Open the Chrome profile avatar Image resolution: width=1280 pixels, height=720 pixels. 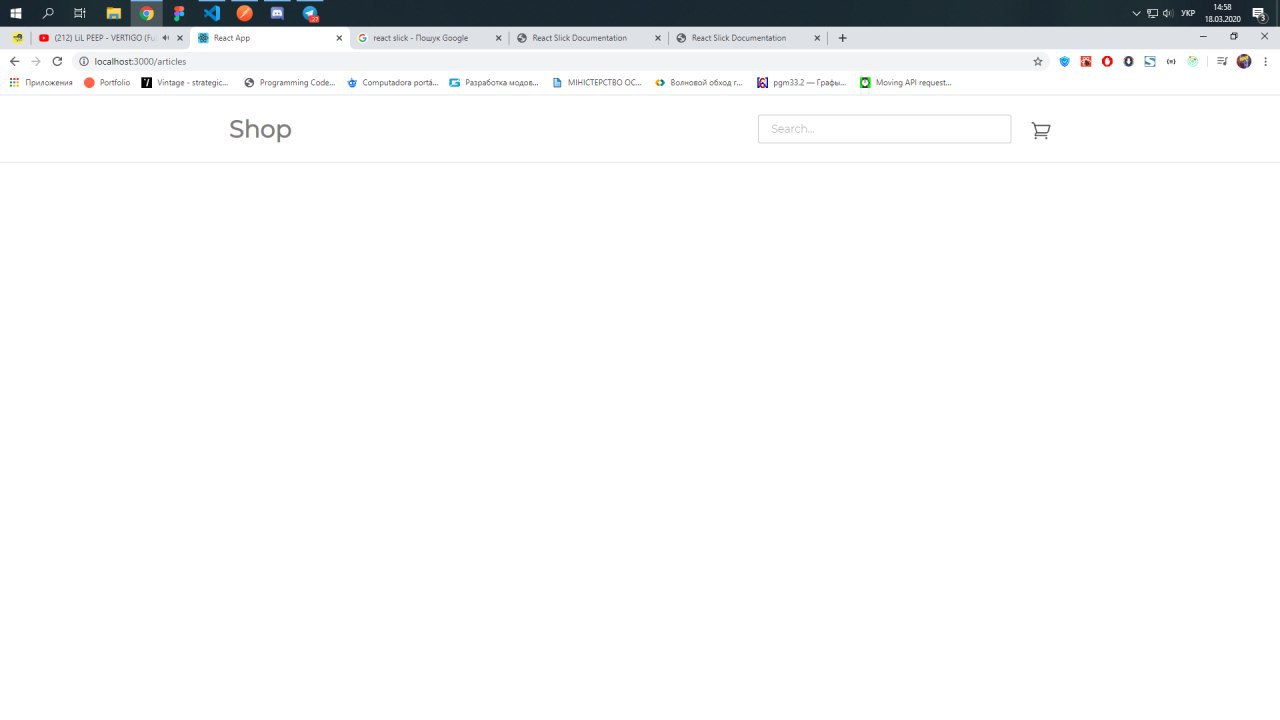click(x=1244, y=61)
